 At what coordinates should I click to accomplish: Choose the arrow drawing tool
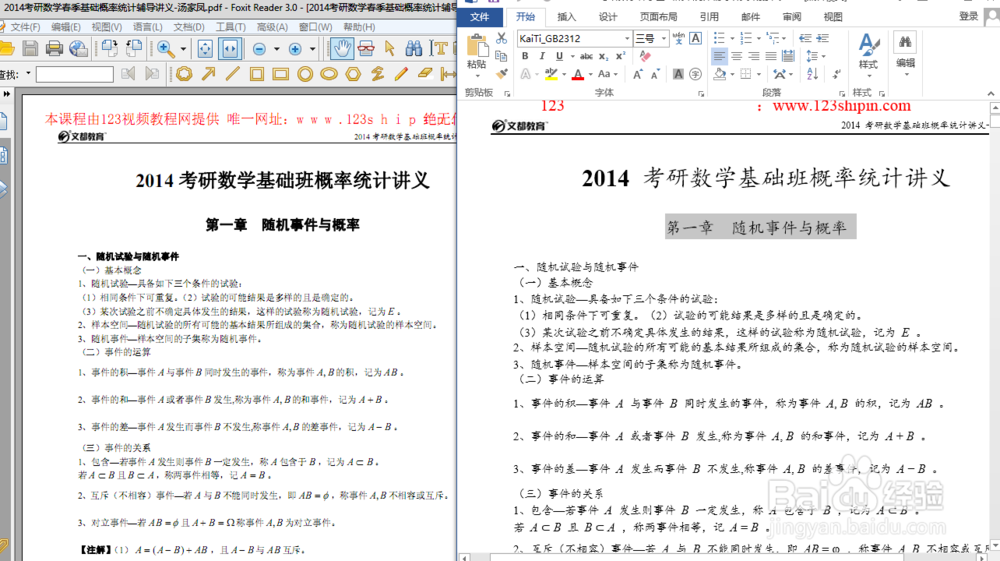tap(209, 74)
